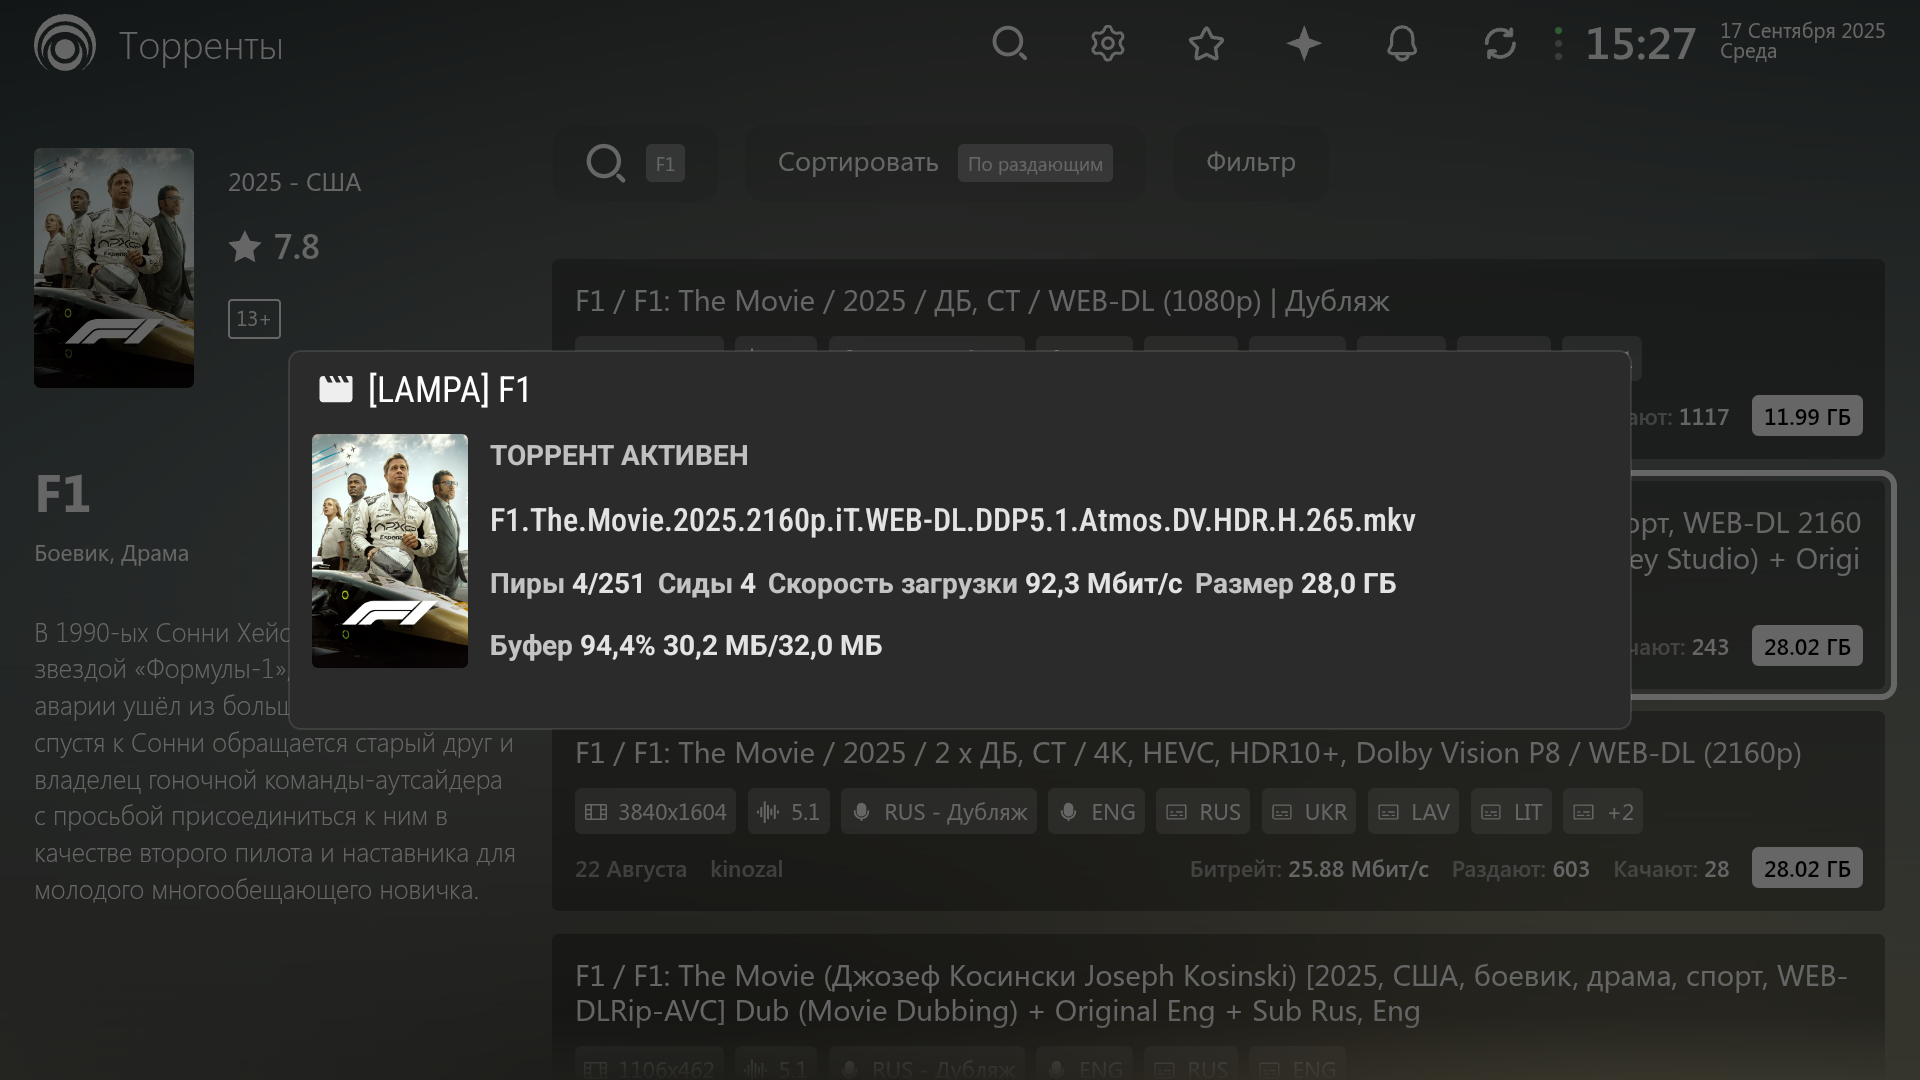The height and width of the screenshot is (1080, 1920).
Task: Click the four-point sparkle icon
Action: pyautogui.click(x=1304, y=44)
